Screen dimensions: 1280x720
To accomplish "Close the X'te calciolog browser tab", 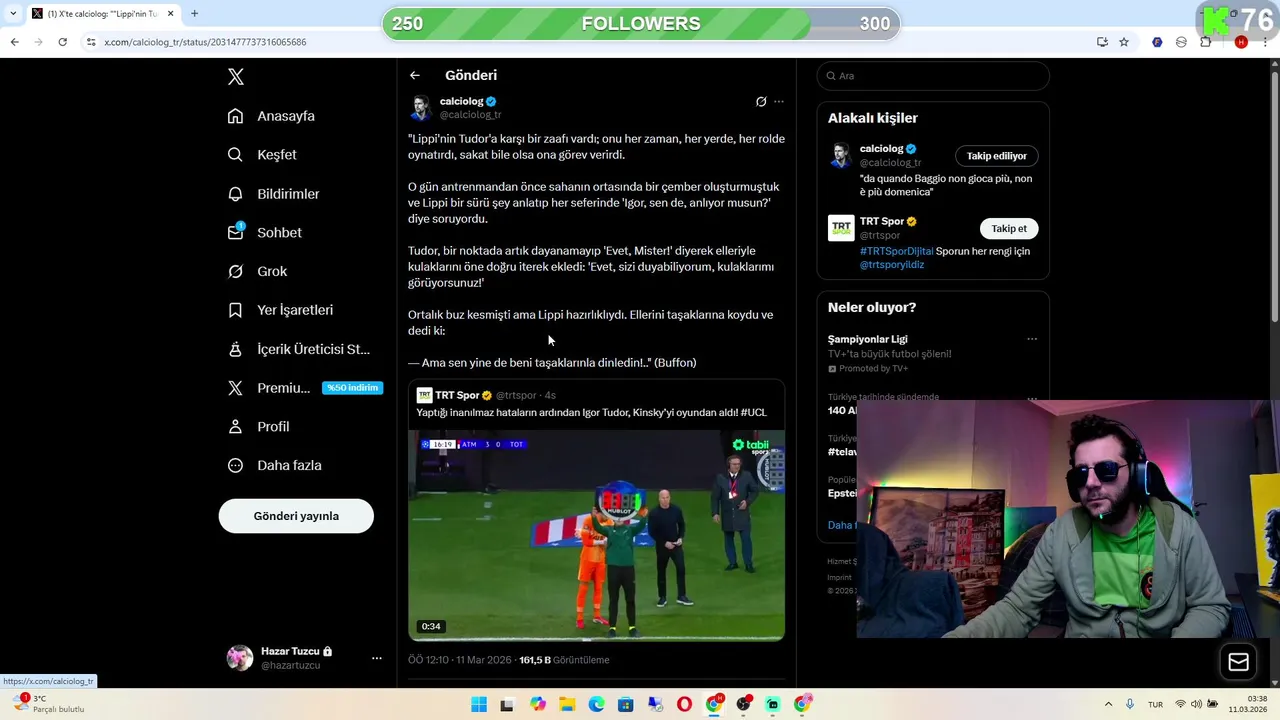I will 170,13.
